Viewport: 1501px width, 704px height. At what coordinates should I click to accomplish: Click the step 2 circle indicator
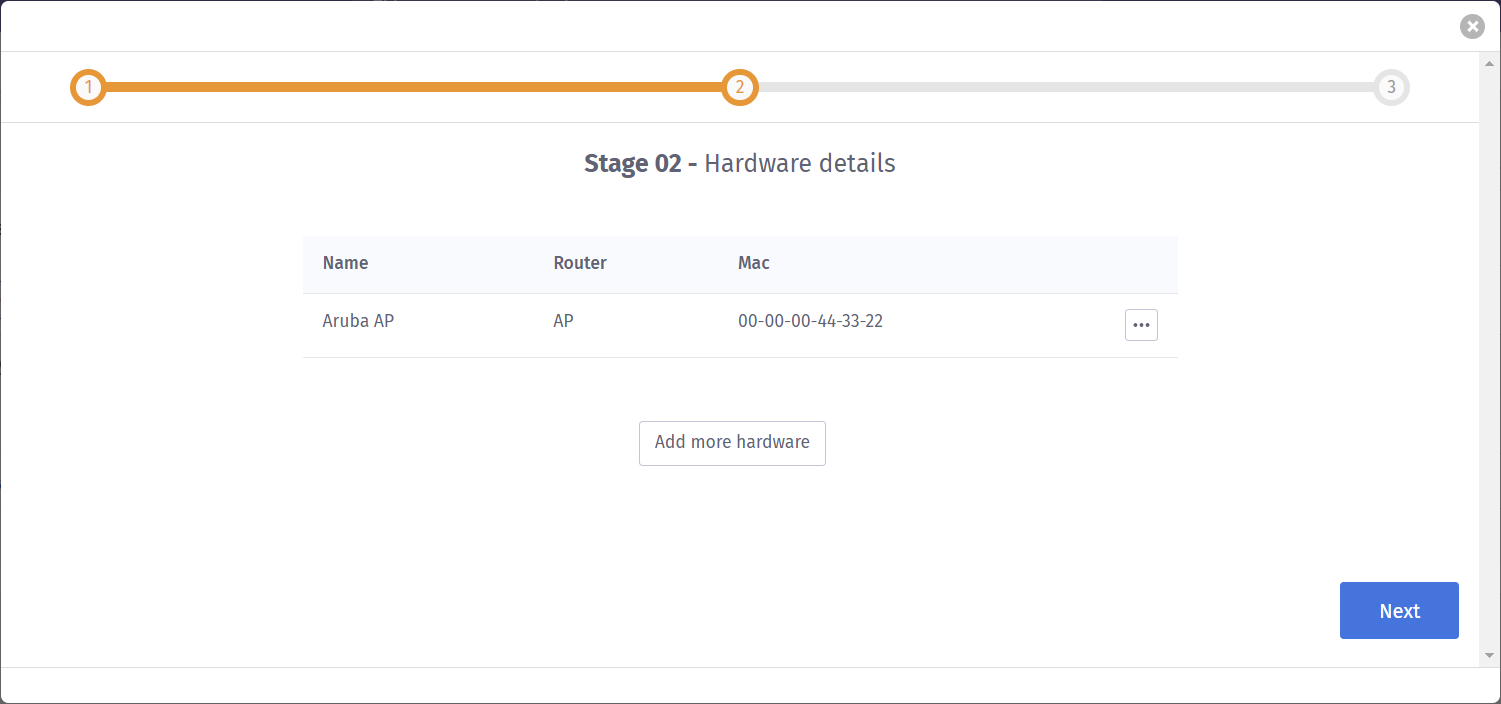pyautogui.click(x=740, y=88)
